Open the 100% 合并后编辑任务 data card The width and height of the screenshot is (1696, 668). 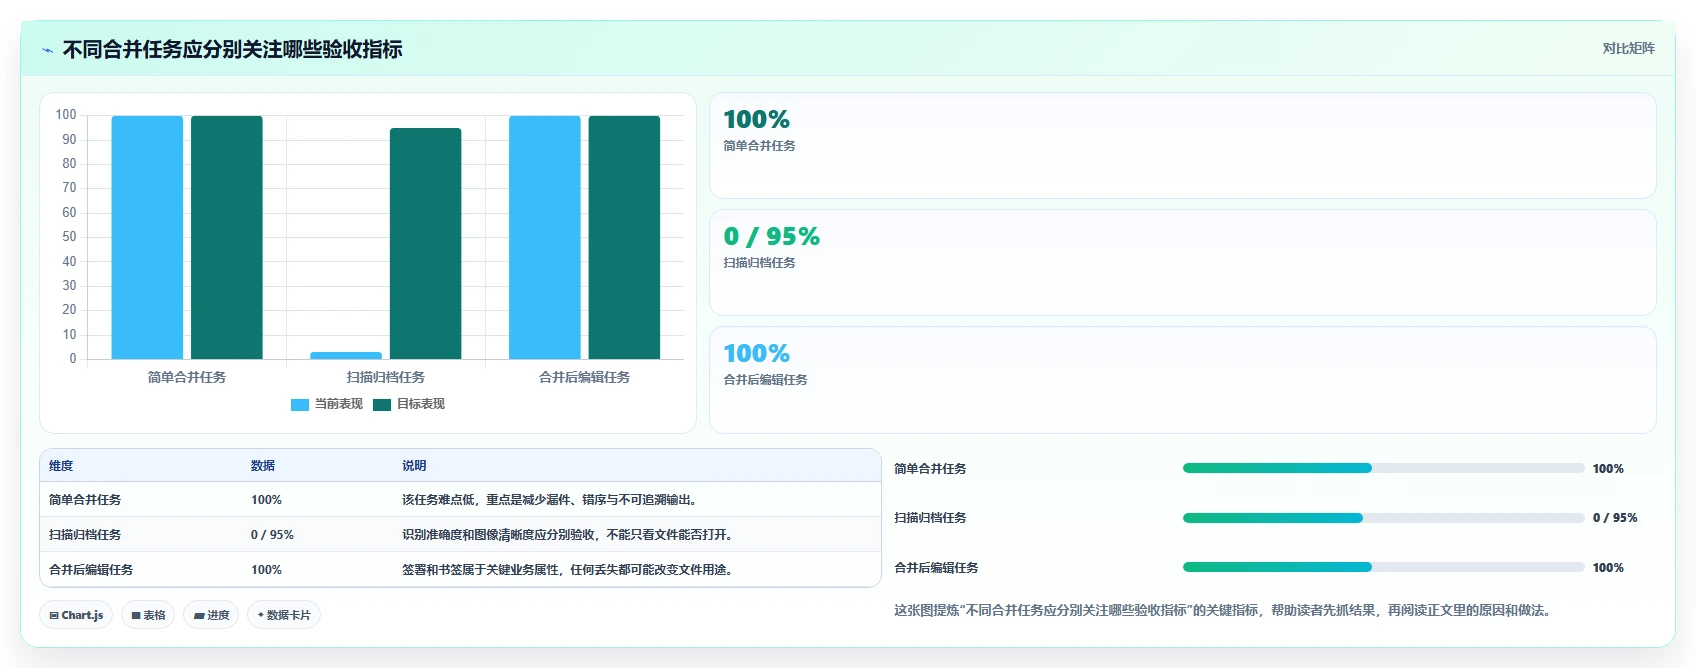click(x=1183, y=380)
